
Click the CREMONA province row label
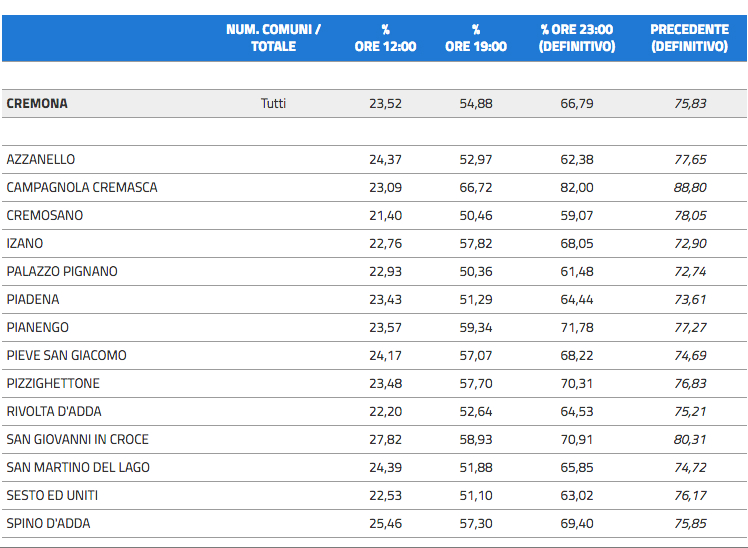[x=37, y=103]
